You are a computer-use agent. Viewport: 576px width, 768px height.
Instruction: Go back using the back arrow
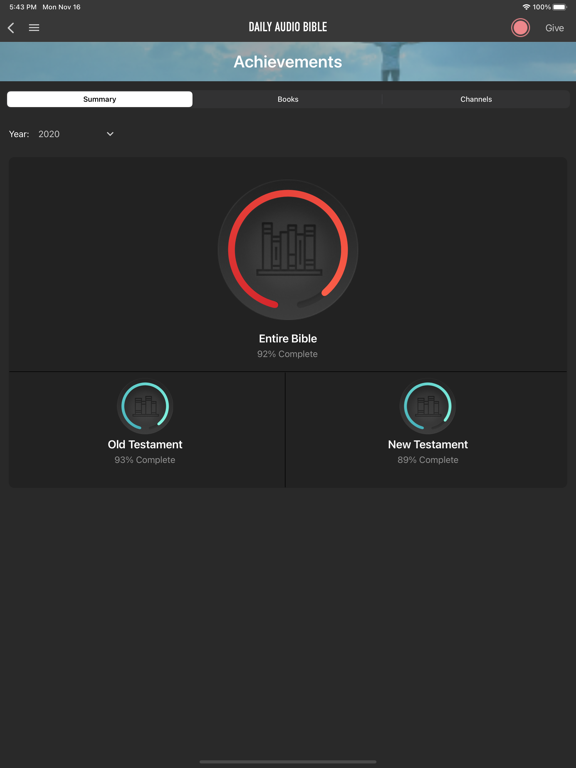click(x=11, y=28)
